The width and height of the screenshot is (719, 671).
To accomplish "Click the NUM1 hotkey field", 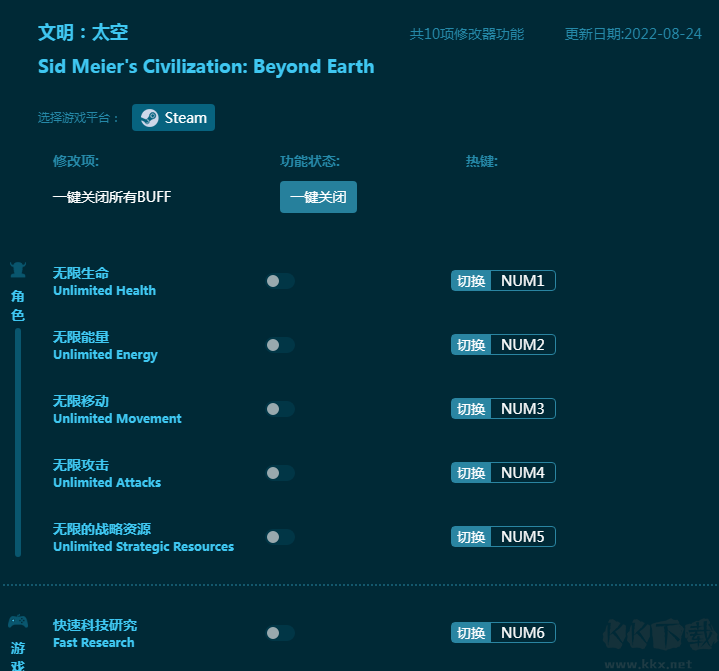I will (523, 281).
